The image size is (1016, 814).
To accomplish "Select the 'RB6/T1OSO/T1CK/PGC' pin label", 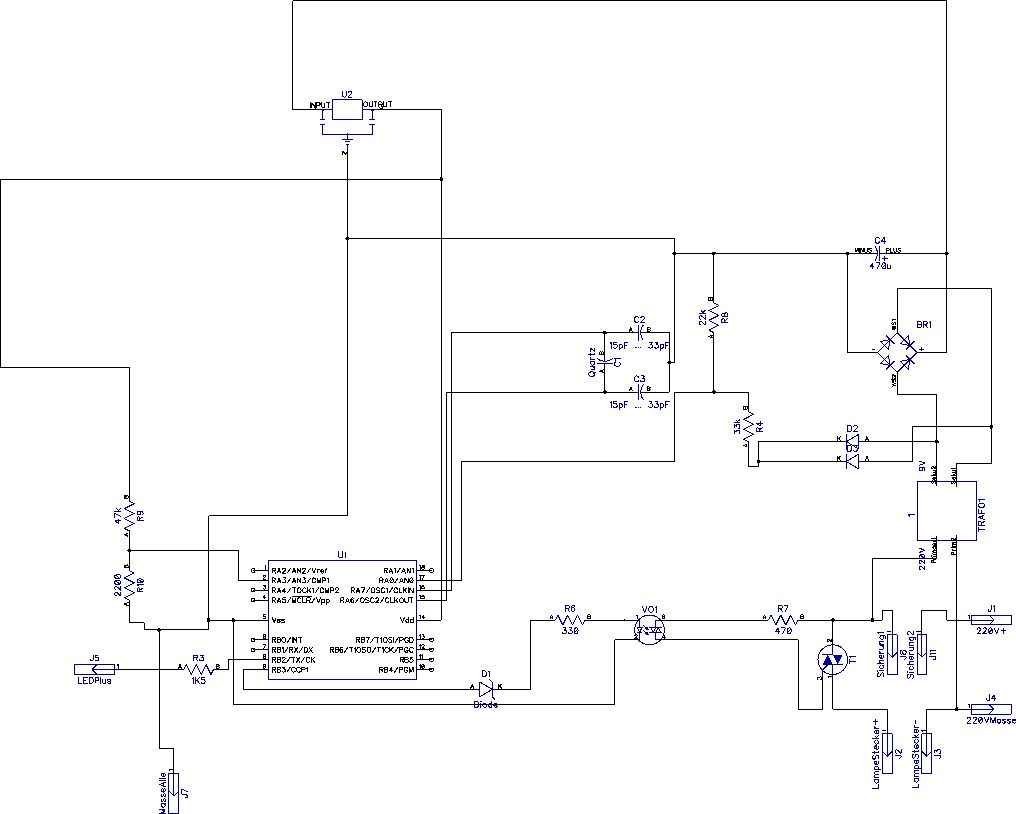I will point(371,649).
